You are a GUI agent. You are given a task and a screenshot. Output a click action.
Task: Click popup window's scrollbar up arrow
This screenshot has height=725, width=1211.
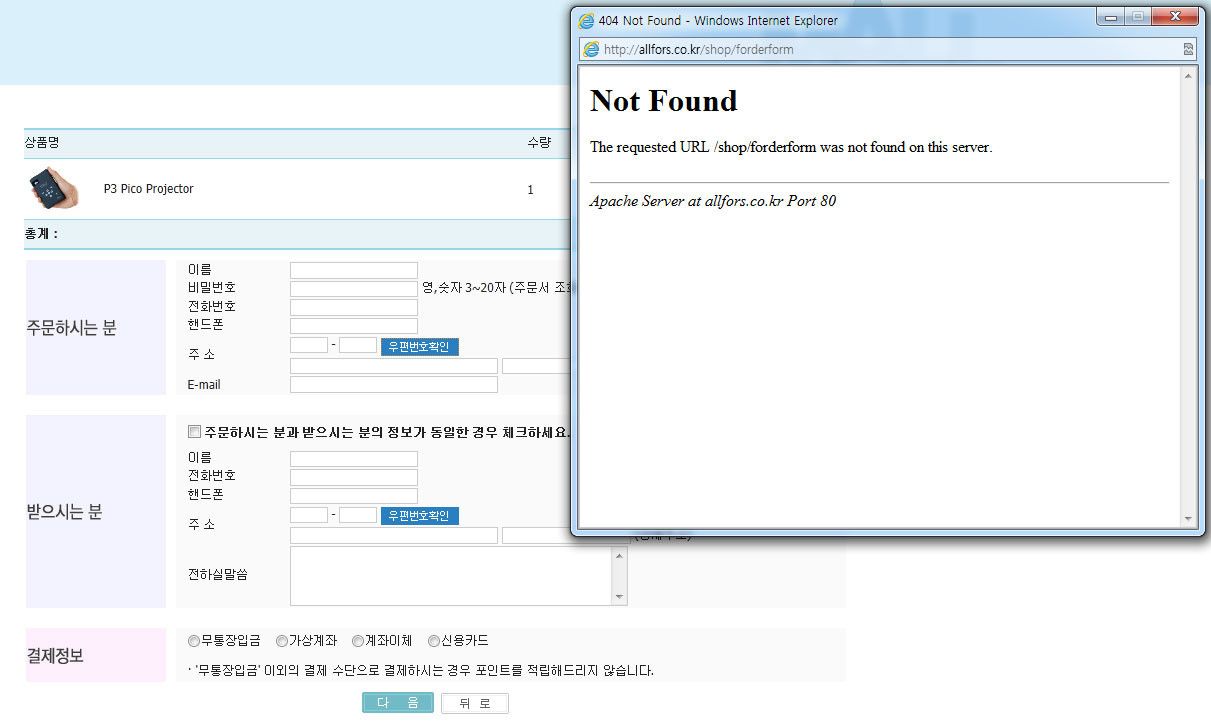tap(1188, 76)
